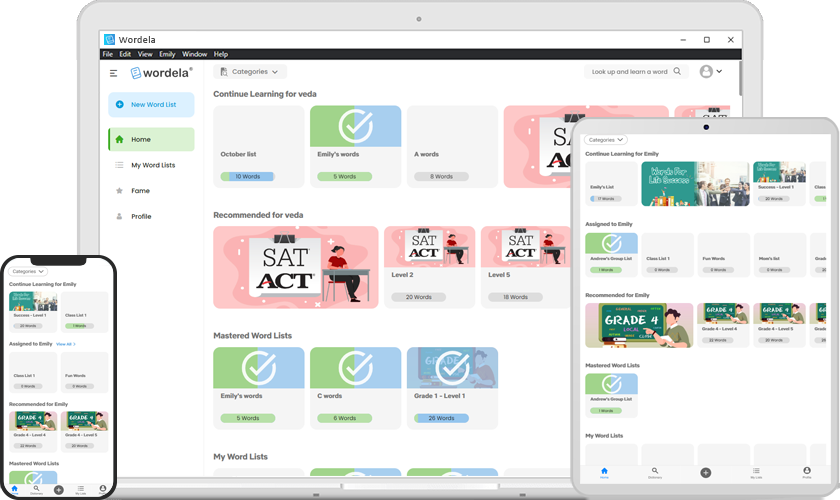This screenshot has width=840, height=500.
Task: Open the hamburger menu in laptop sidebar
Action: click(114, 73)
